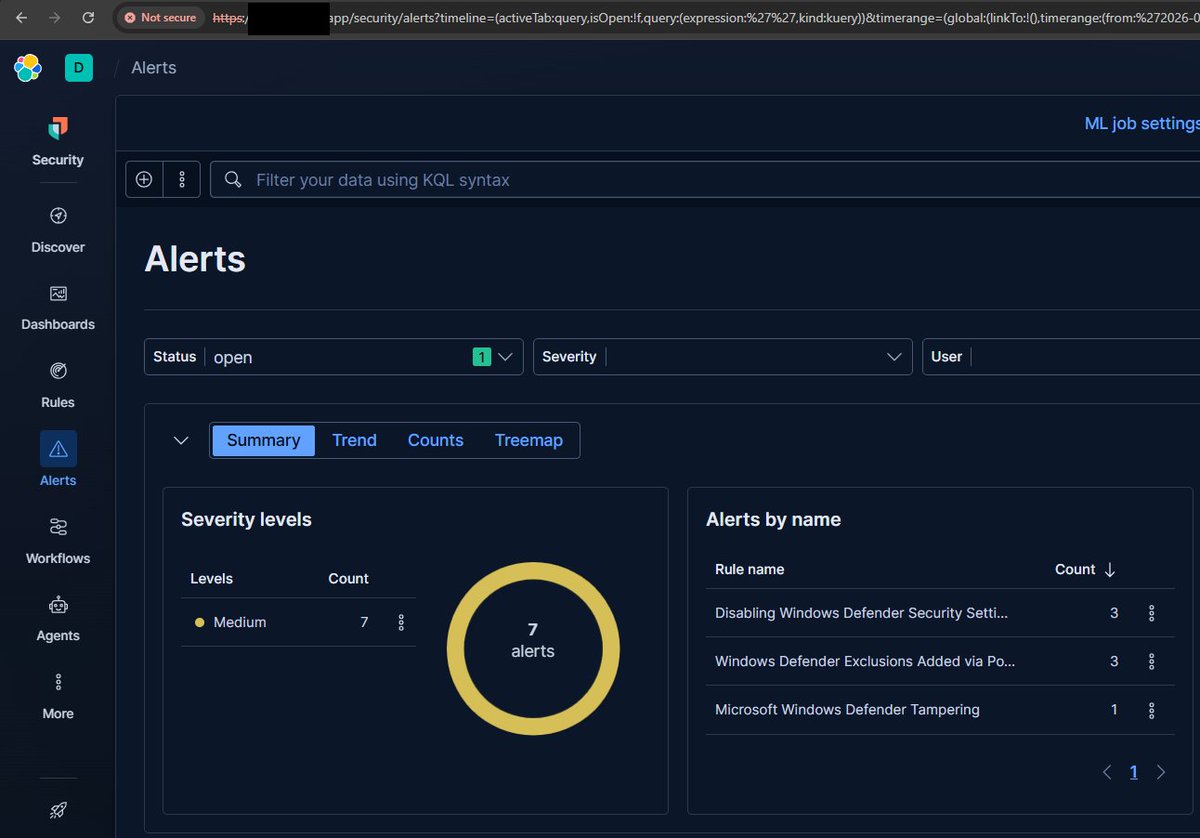The height and width of the screenshot is (838, 1200).
Task: Click the browser forward arrow
Action: [54, 18]
